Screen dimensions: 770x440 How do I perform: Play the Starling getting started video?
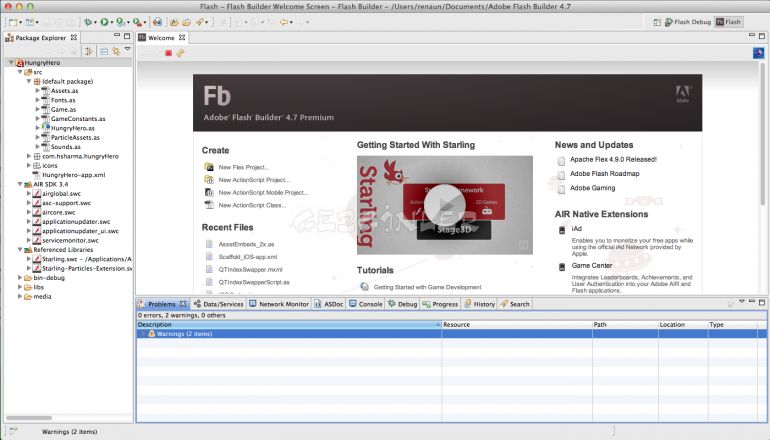pyautogui.click(x=445, y=205)
